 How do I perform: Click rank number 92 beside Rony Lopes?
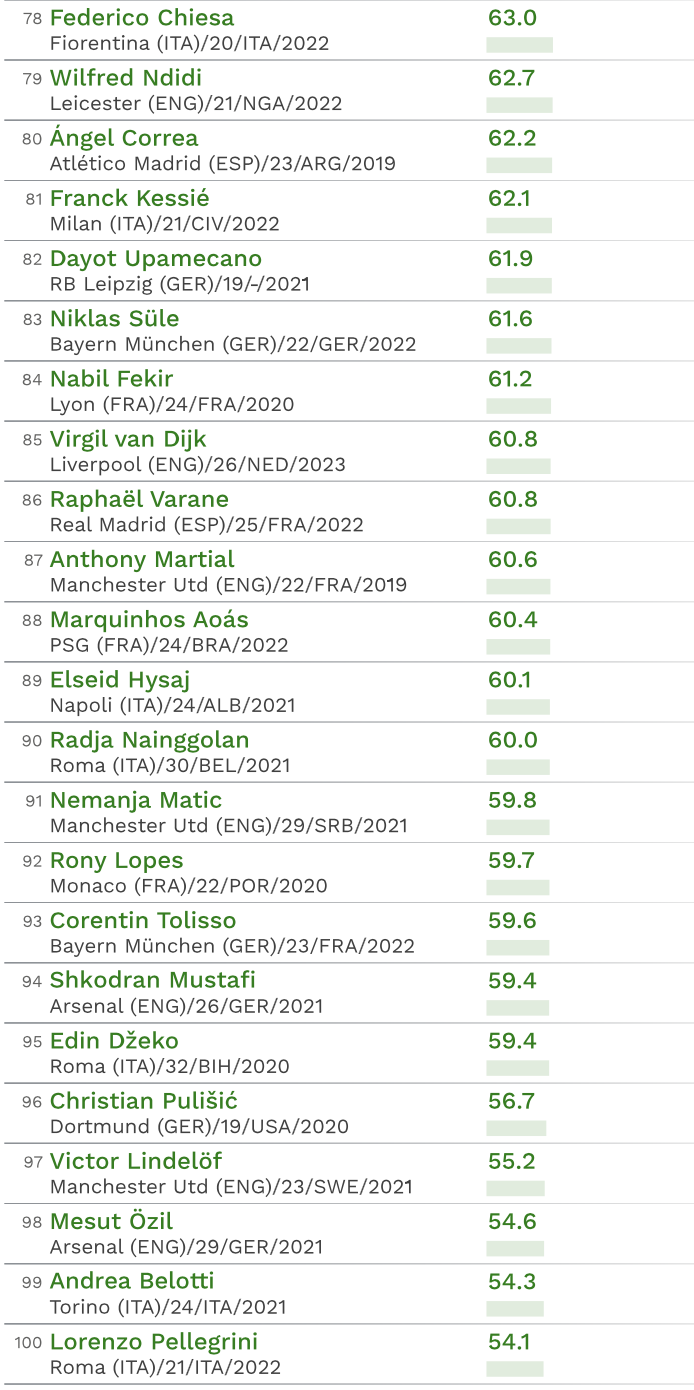pos(32,861)
